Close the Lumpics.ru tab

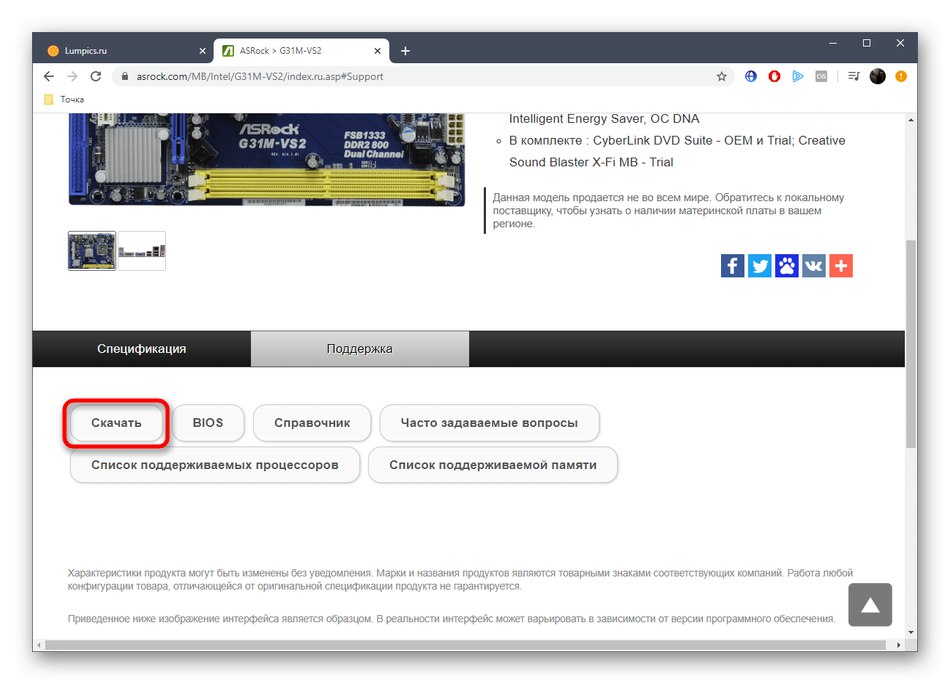[202, 51]
